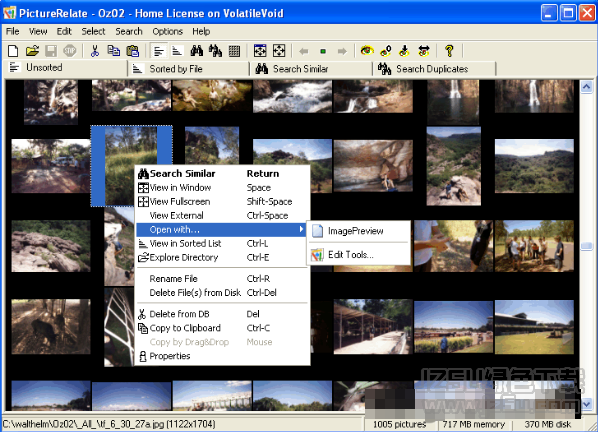Click the Save floppy disk toolbar icon

[x=51, y=50]
